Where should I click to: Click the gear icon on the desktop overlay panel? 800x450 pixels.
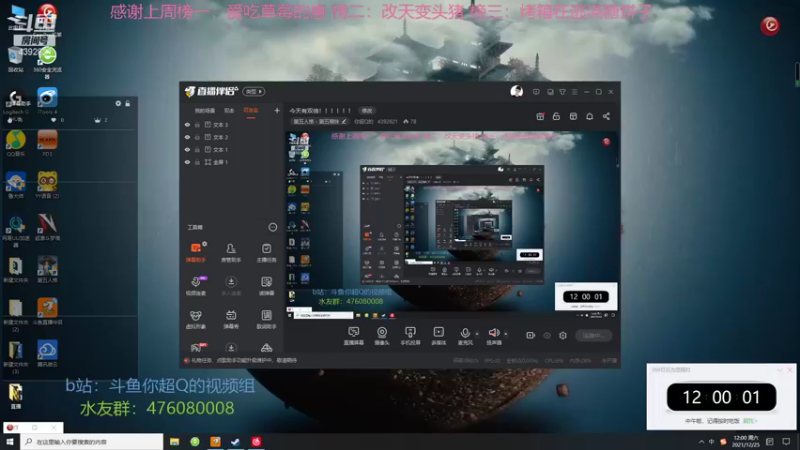[x=118, y=104]
